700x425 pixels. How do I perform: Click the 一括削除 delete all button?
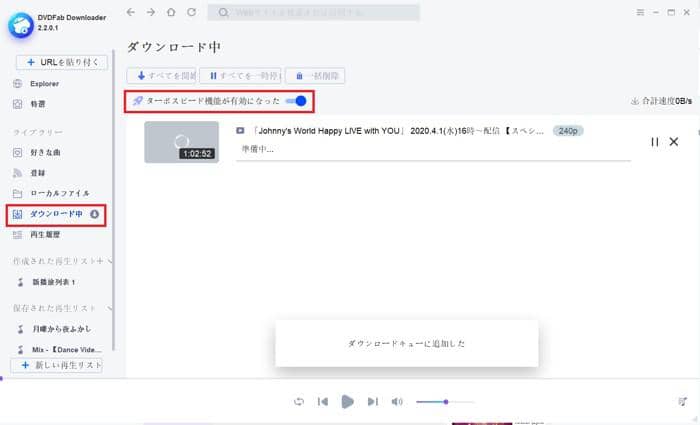point(315,76)
